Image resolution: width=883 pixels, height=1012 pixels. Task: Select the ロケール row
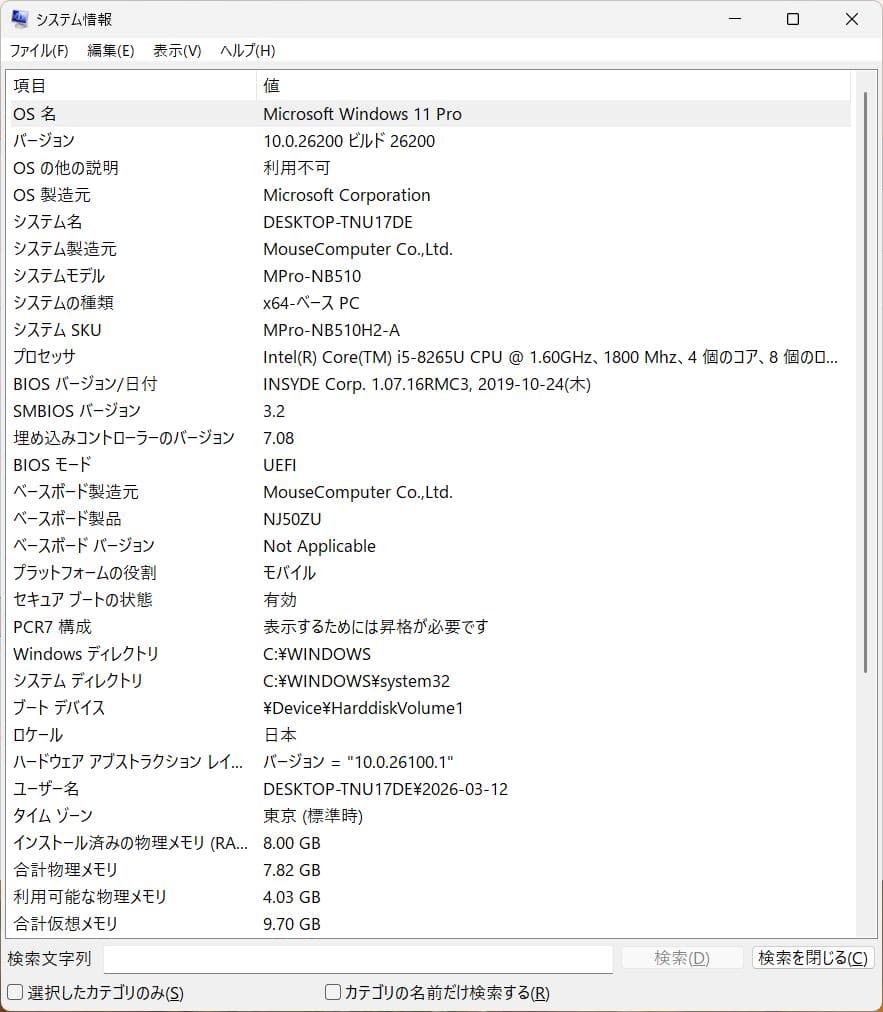pyautogui.click(x=430, y=735)
